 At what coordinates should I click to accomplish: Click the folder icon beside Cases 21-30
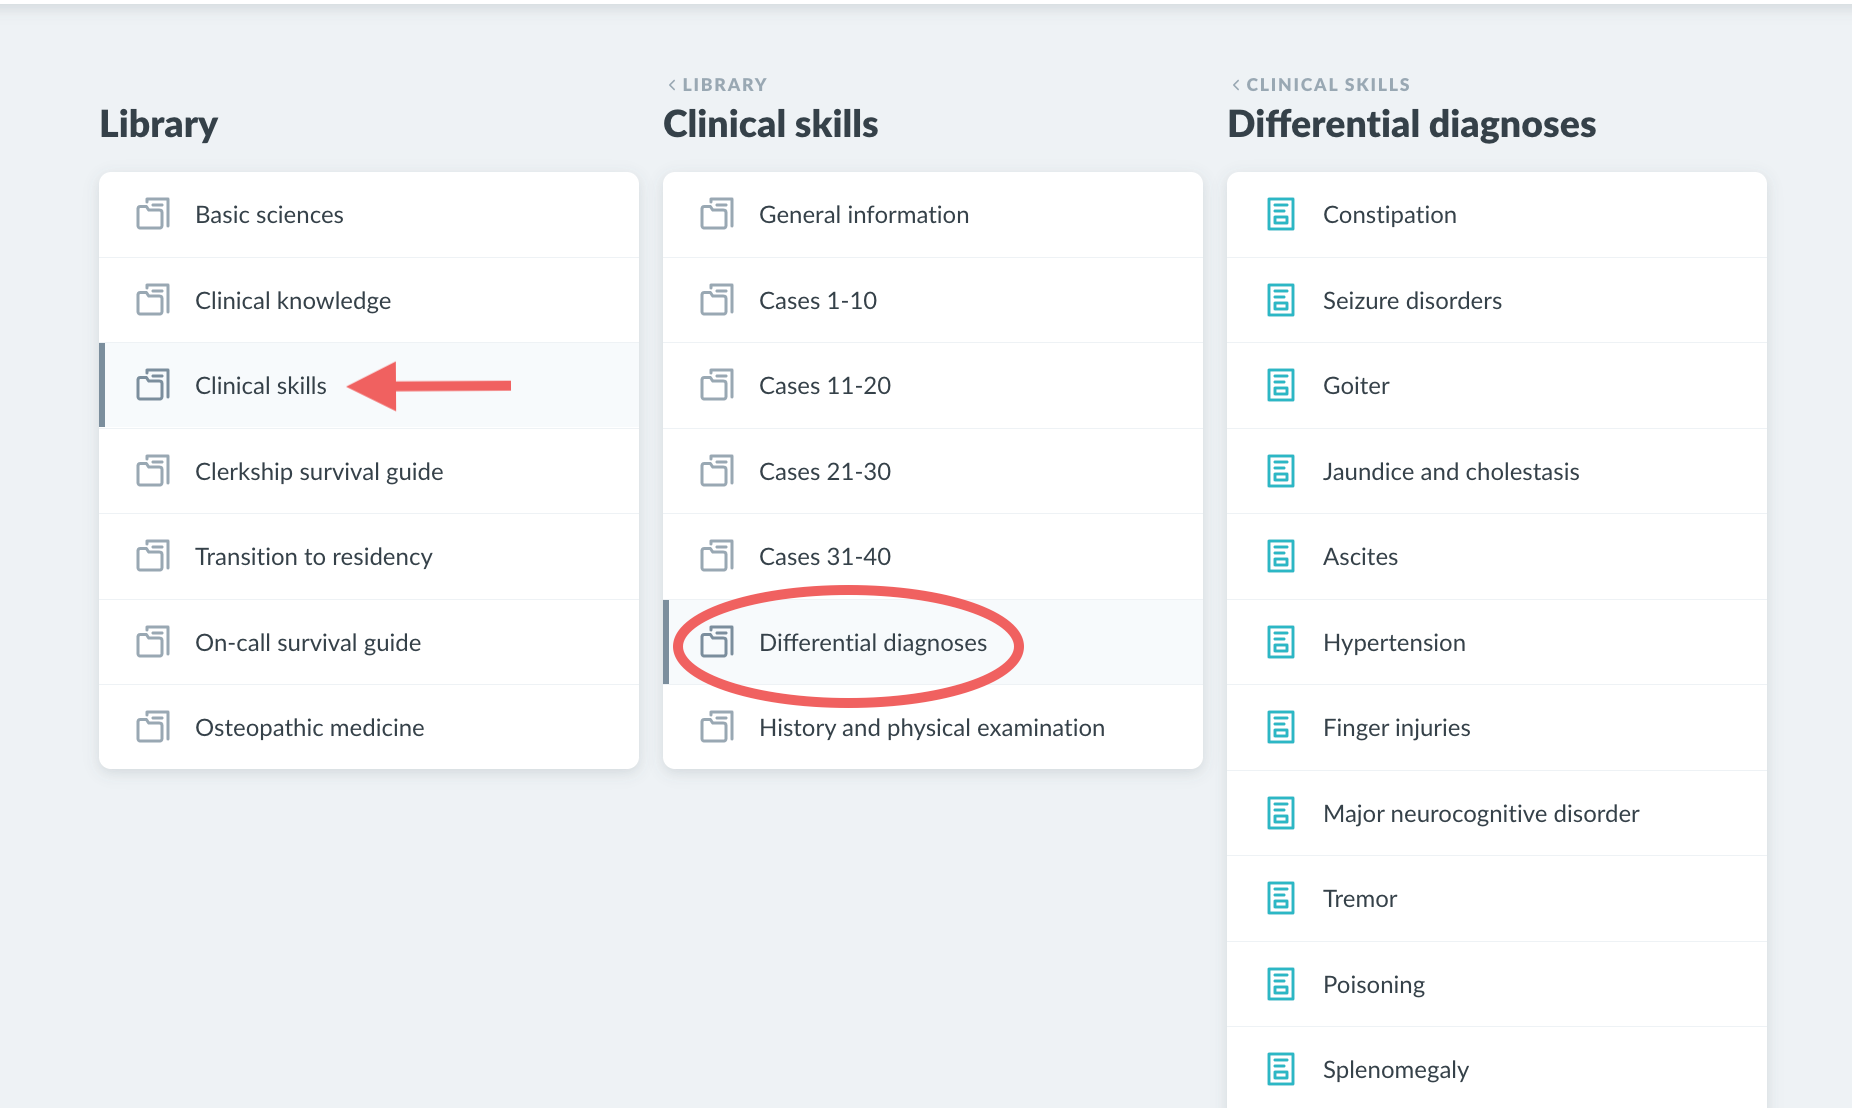pos(717,471)
